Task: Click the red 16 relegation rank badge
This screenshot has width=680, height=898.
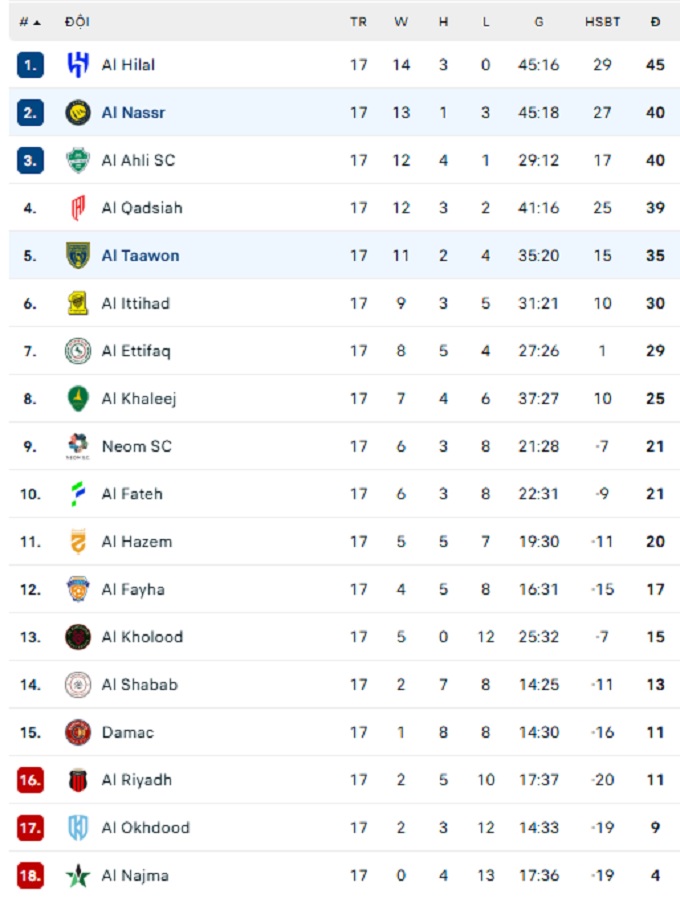Action: pyautogui.click(x=30, y=780)
